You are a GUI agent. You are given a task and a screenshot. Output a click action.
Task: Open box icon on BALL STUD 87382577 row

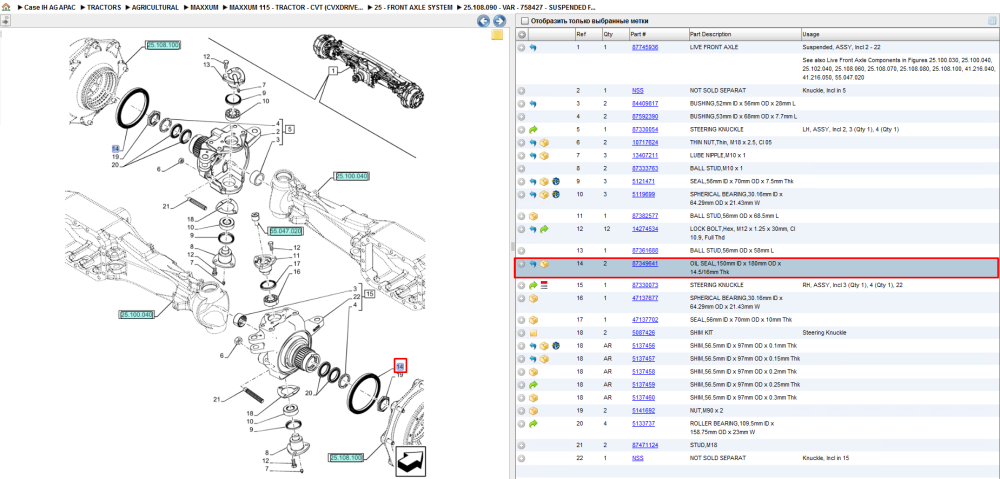(x=533, y=216)
